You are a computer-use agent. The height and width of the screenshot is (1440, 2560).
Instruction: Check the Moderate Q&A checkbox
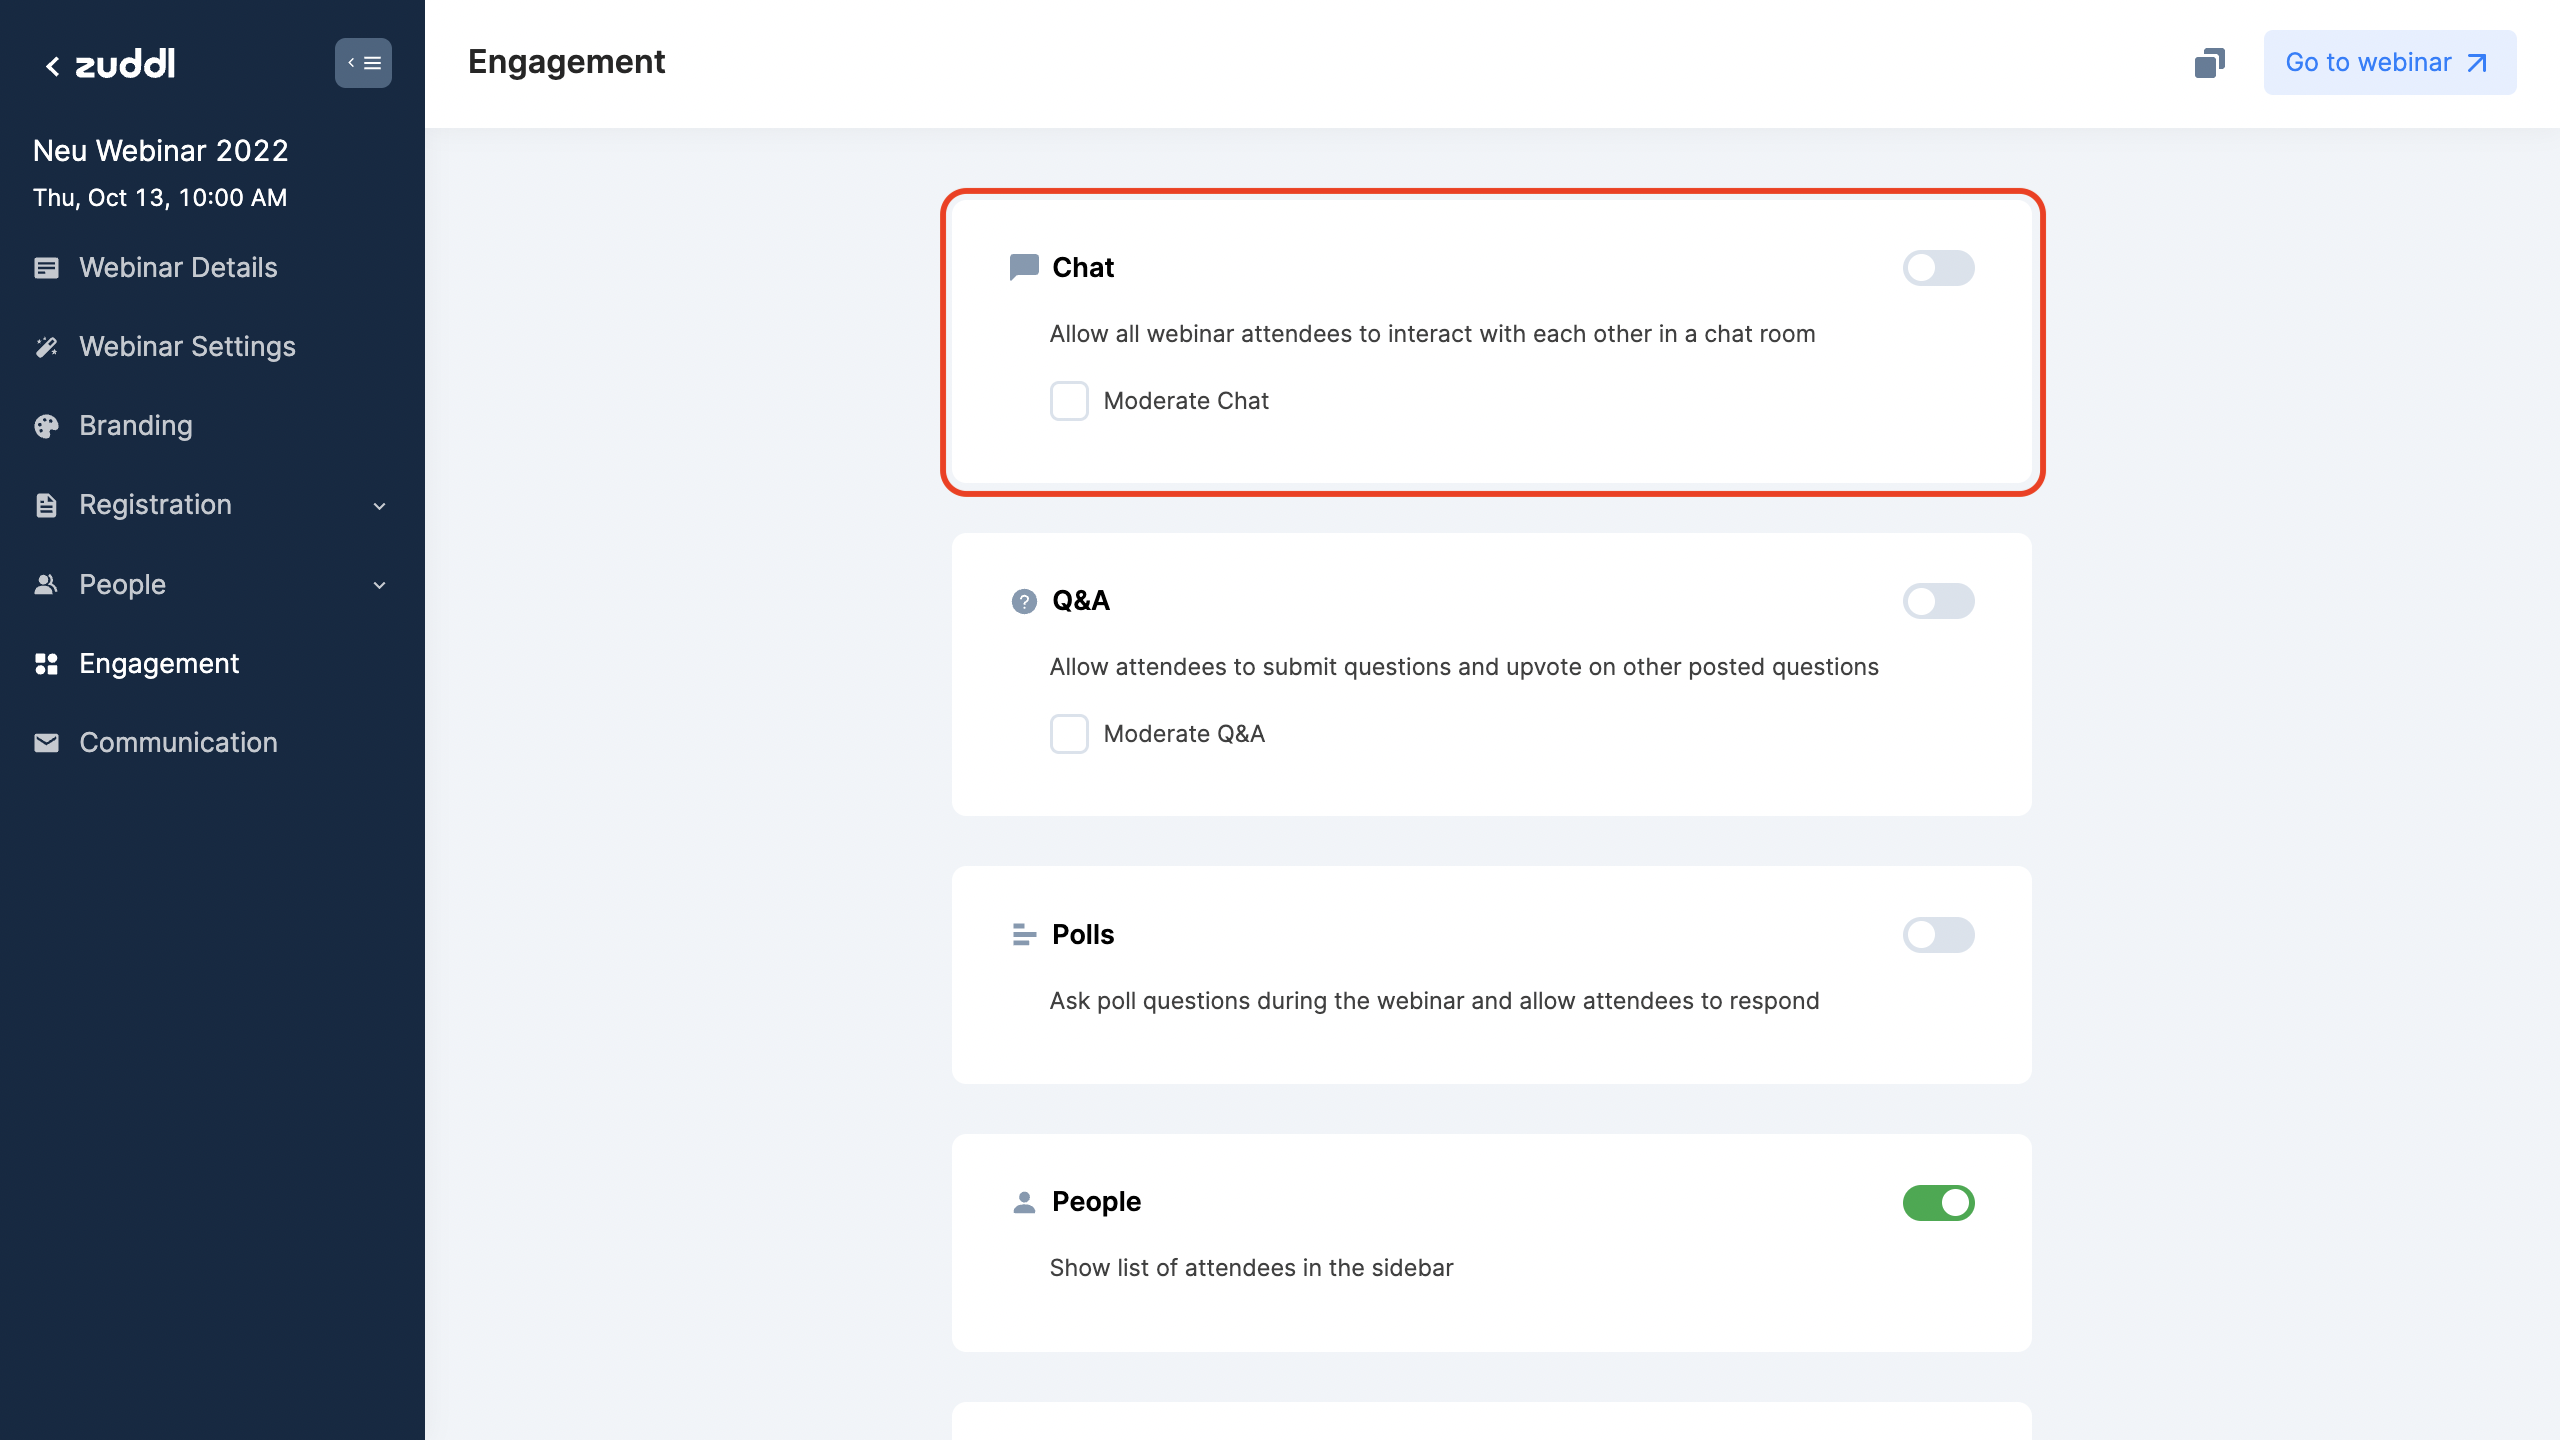coord(1069,733)
